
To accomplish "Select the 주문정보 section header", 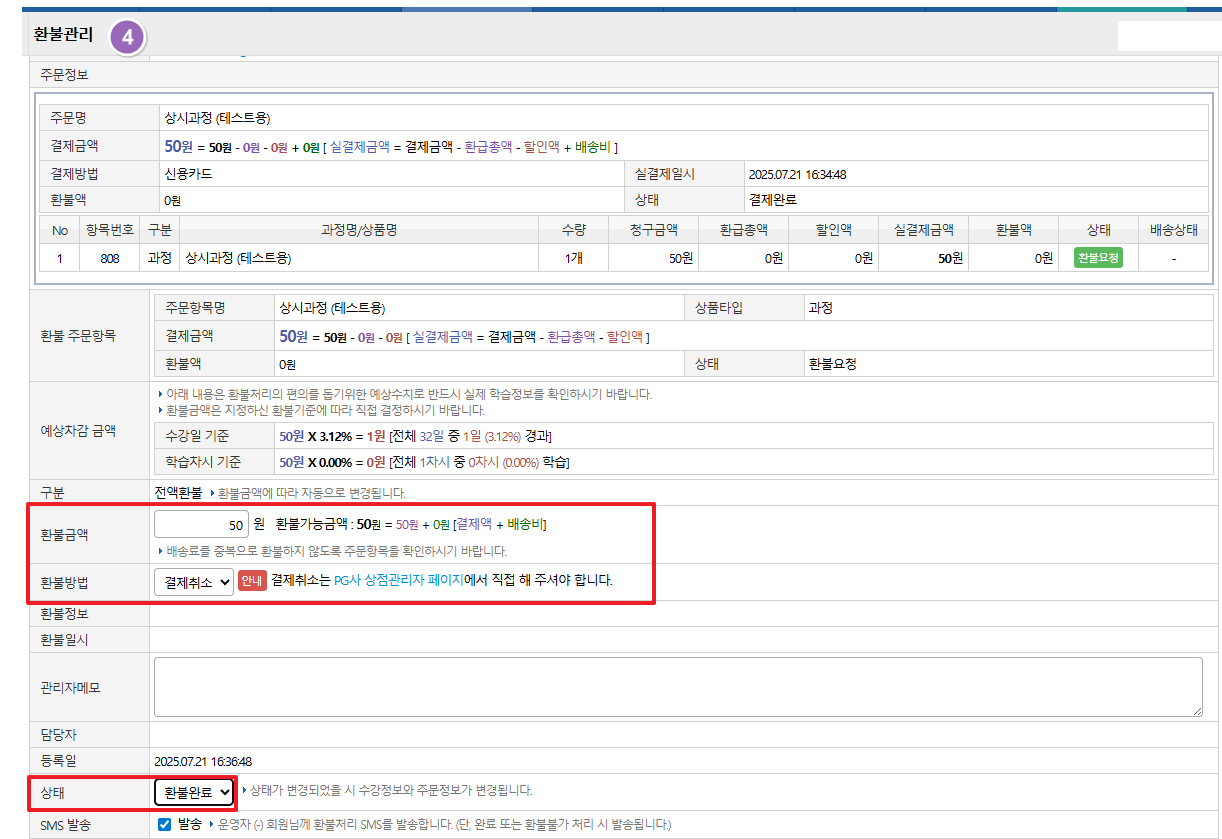I will [x=65, y=74].
